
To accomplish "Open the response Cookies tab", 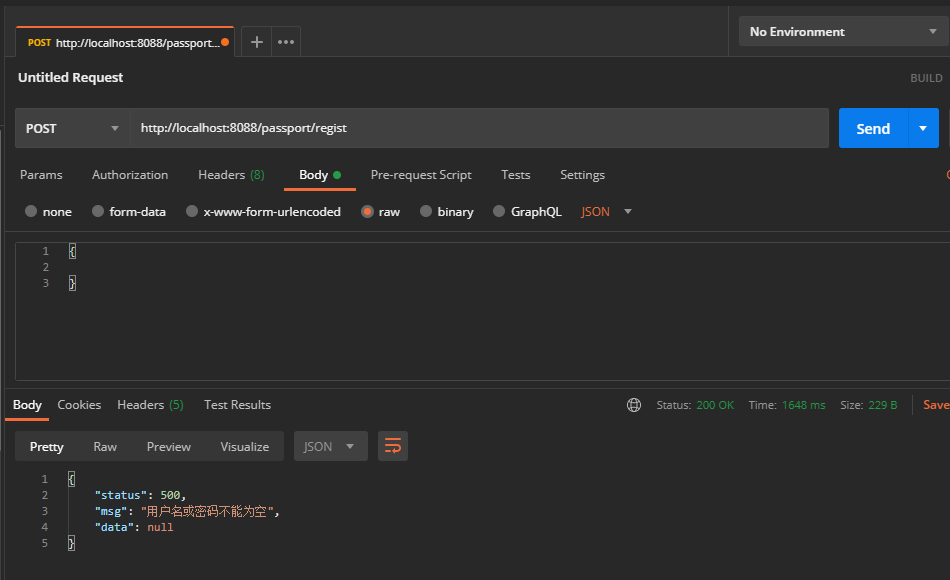I will point(79,405).
